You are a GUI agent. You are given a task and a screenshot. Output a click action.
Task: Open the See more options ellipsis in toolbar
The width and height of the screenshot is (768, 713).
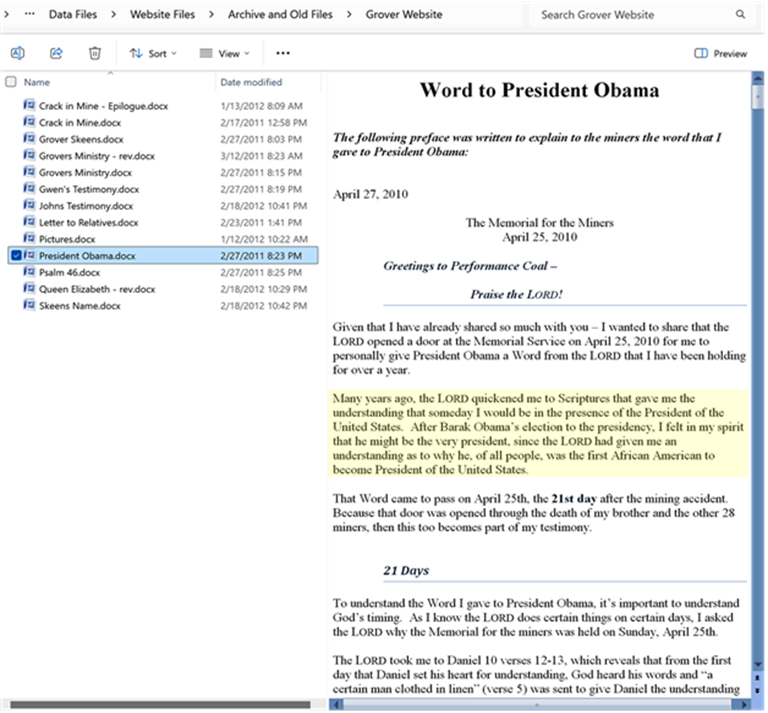[x=283, y=53]
